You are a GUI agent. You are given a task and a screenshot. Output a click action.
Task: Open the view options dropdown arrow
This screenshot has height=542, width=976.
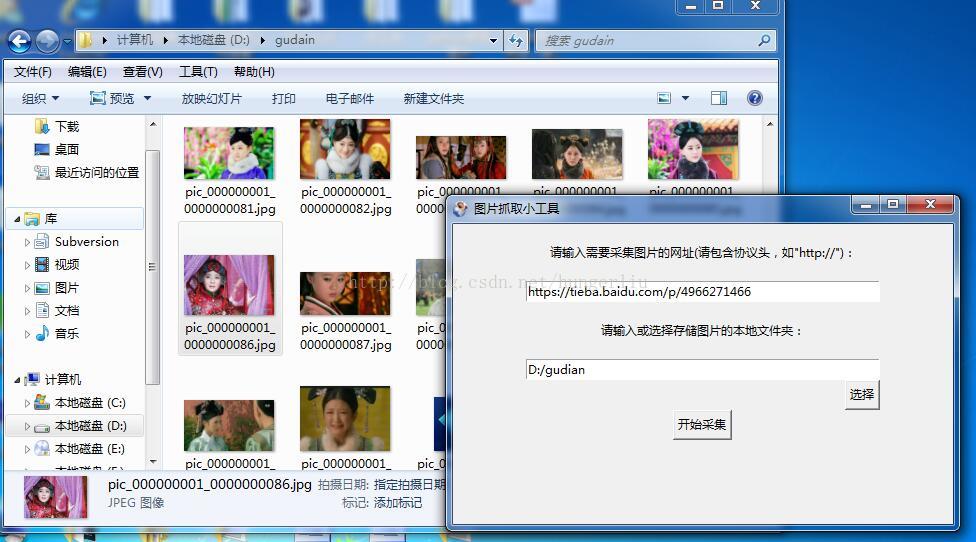[x=685, y=98]
